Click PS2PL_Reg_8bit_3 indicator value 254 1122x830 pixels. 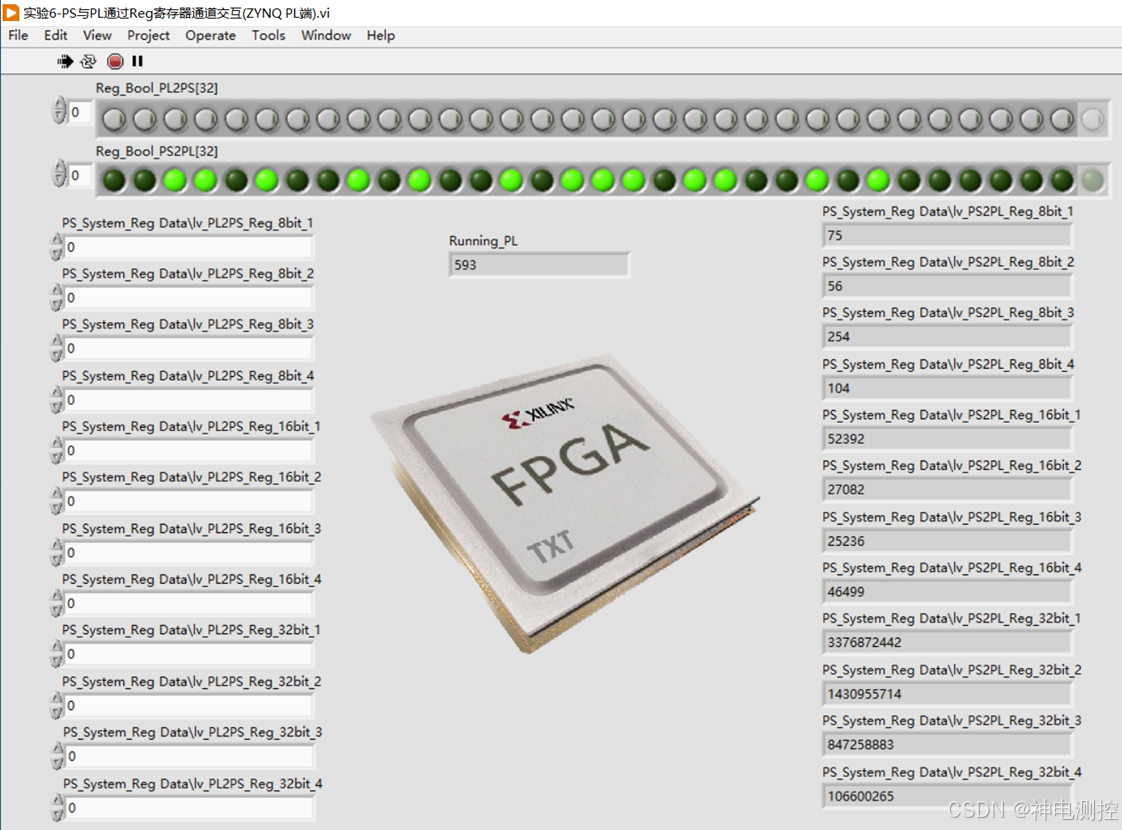click(947, 337)
